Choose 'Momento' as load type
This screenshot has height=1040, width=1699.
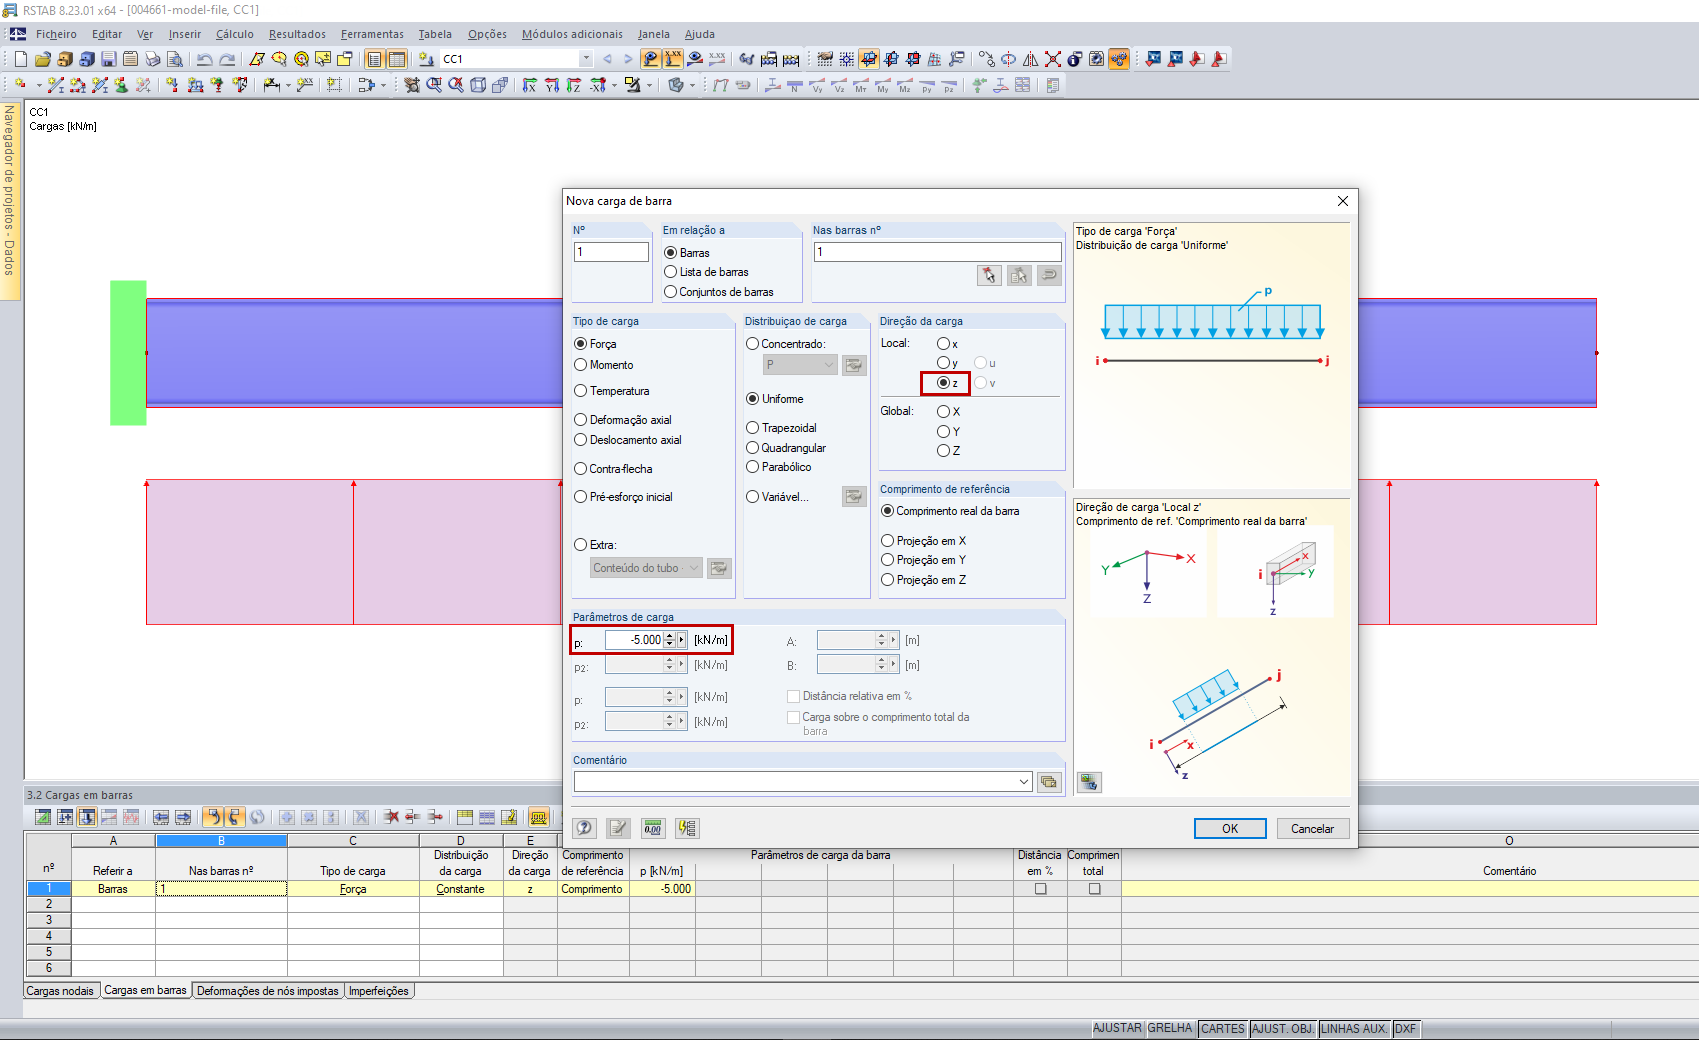(604, 365)
